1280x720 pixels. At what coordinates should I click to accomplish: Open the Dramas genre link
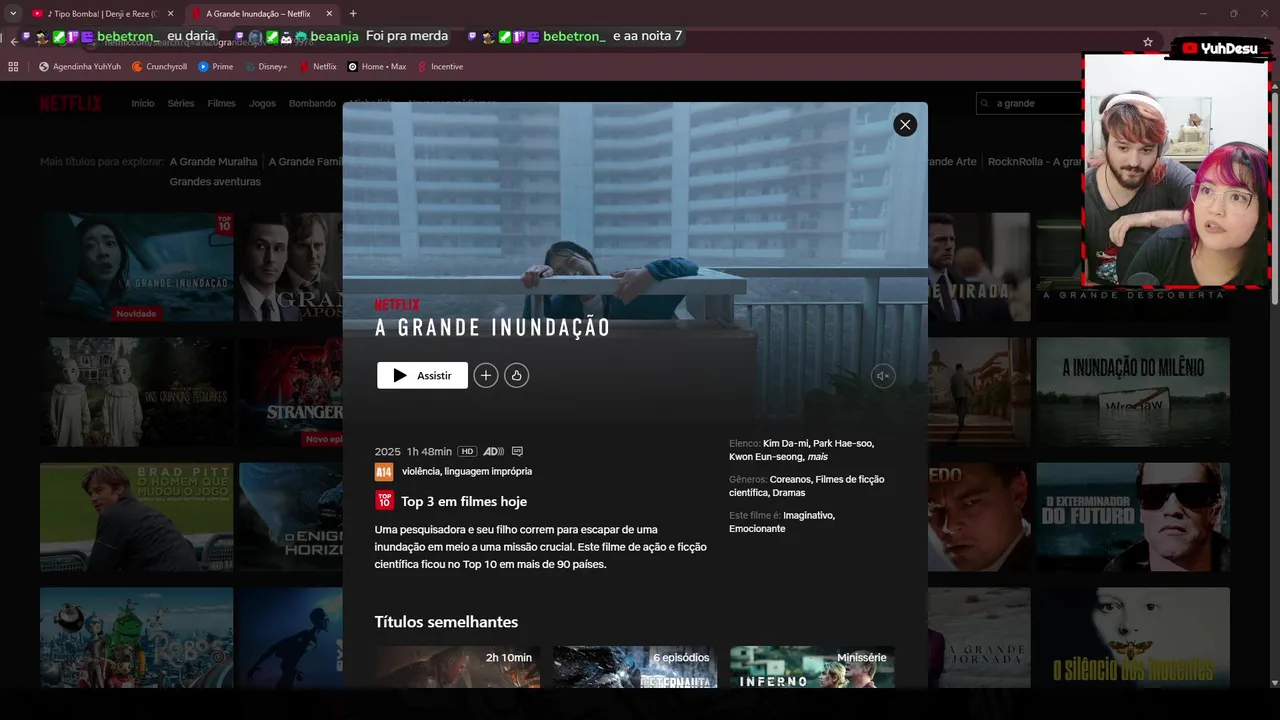[789, 493]
